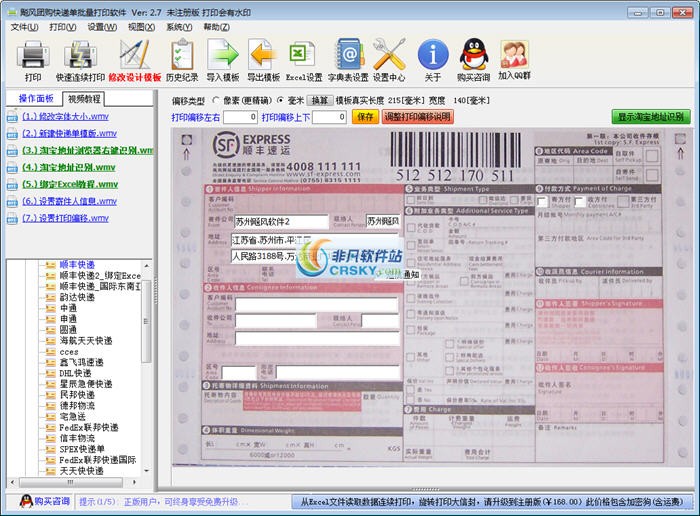Click 加入QQ群 group icon
Viewport: 700px width, 516px height.
(514, 61)
